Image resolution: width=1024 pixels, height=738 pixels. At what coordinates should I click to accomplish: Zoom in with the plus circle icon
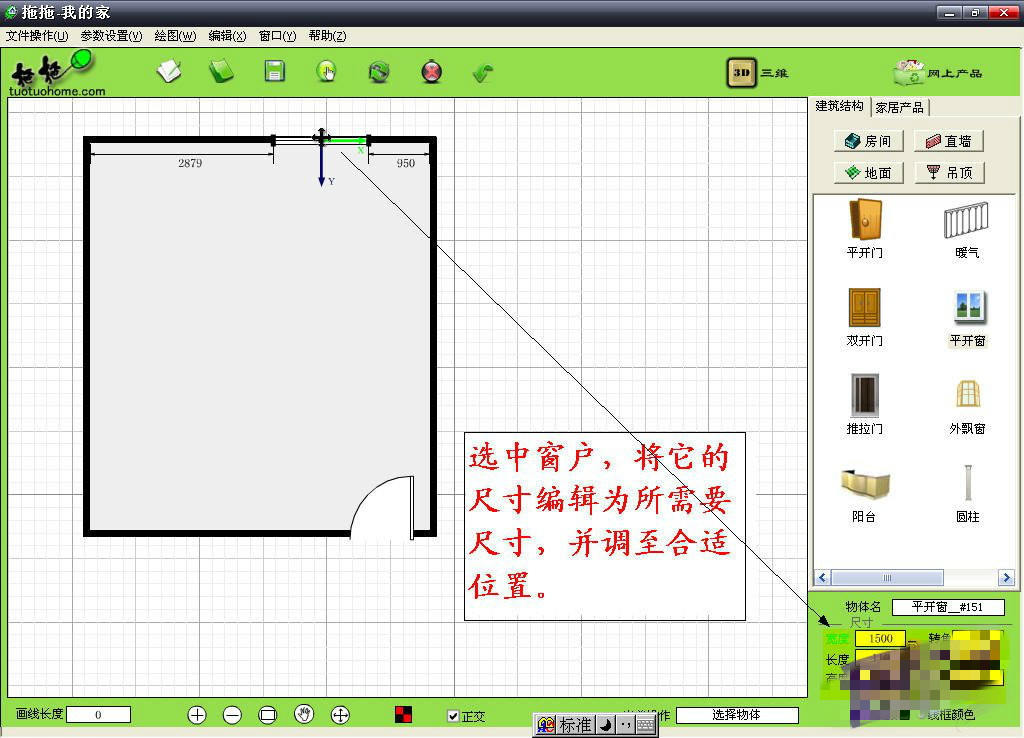197,715
